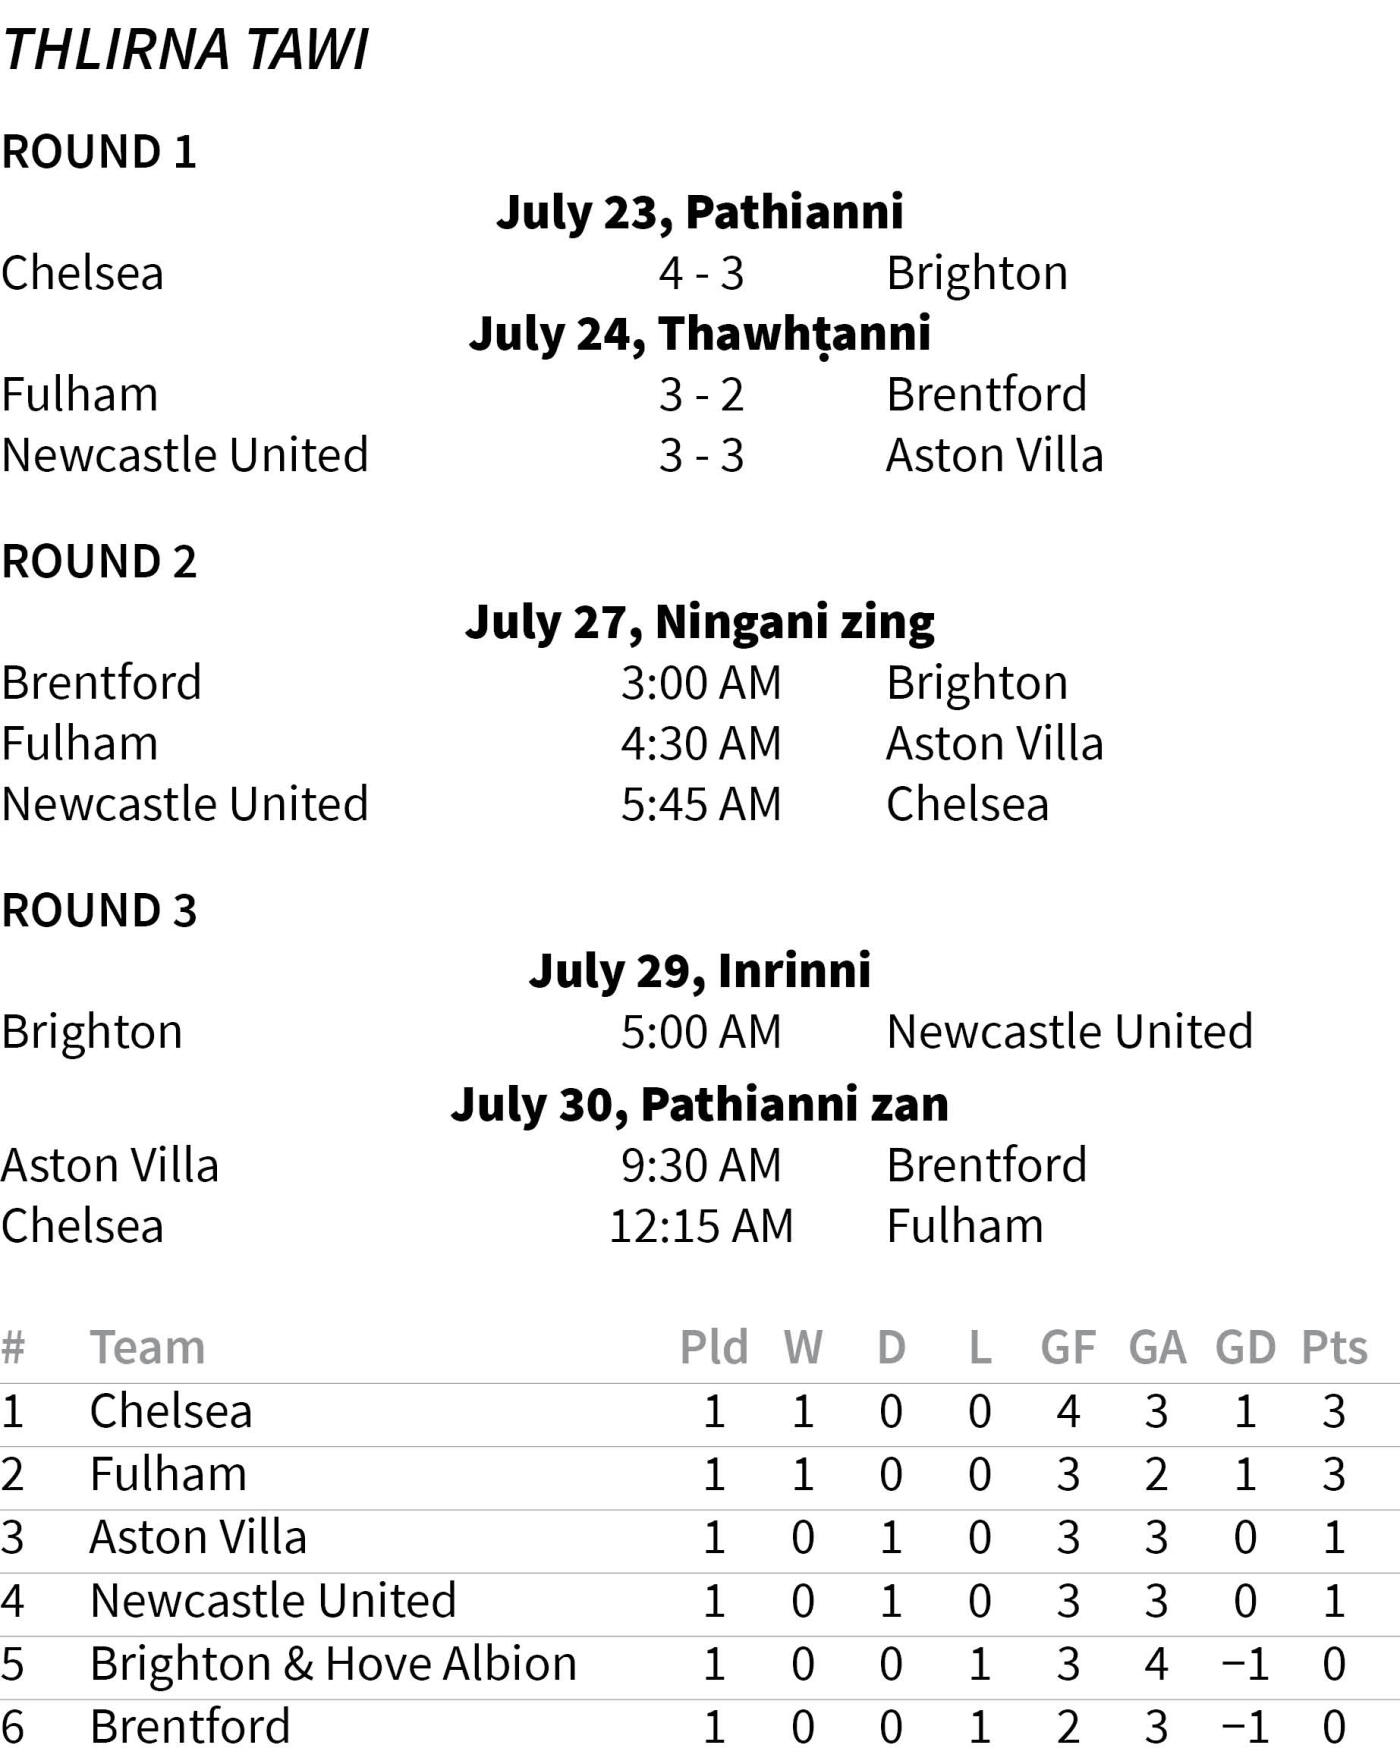Click the ROUND 2 heading

click(99, 562)
